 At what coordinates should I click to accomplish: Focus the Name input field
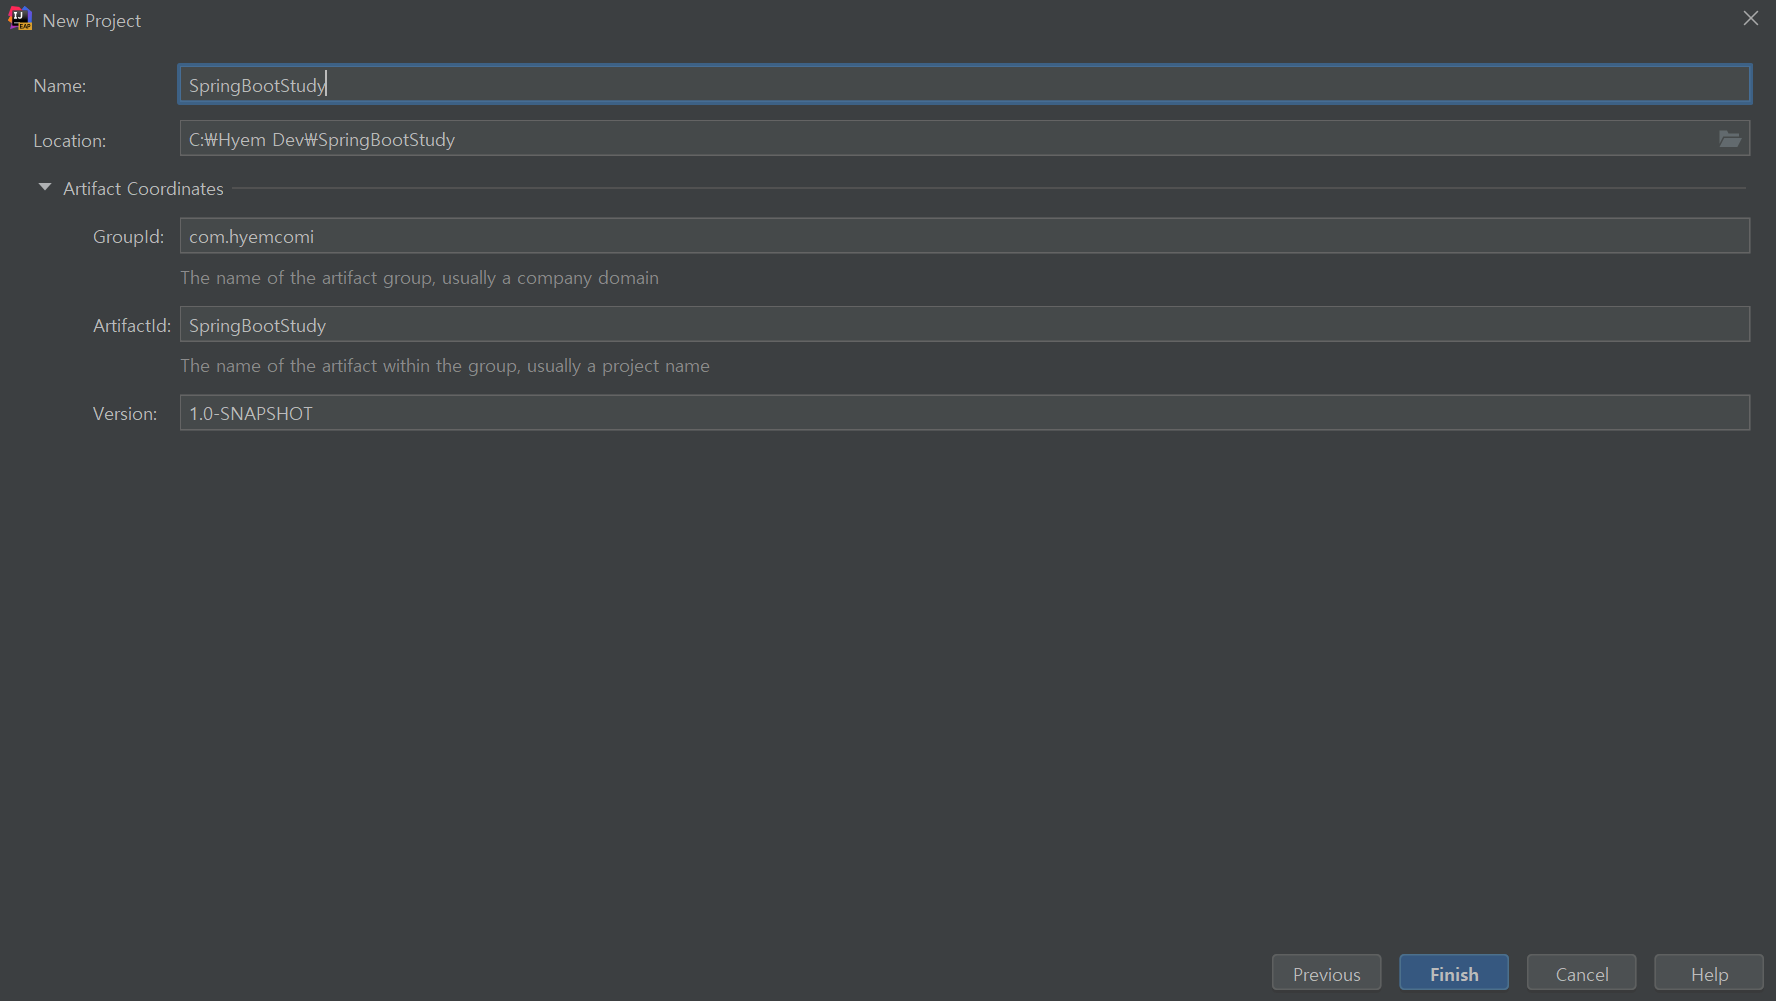pos(964,85)
